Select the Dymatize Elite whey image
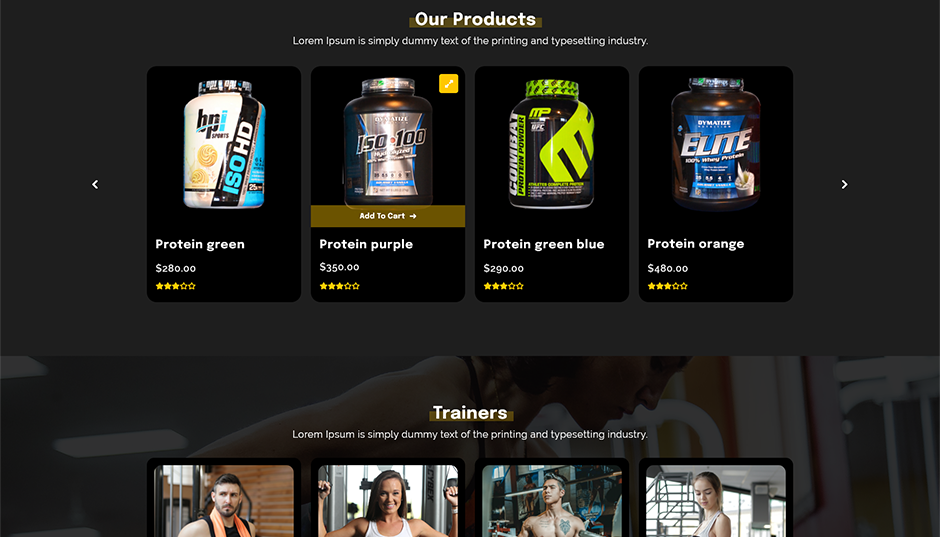940x537 pixels. 716,143
